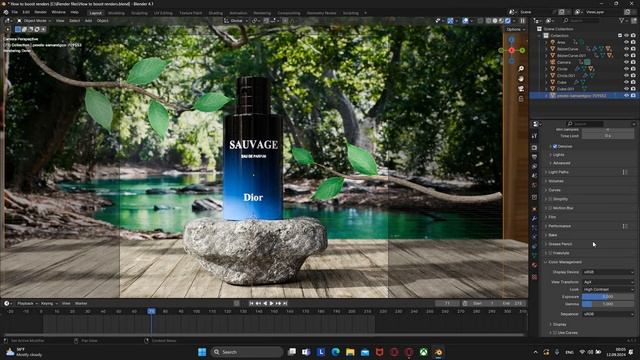Open the outliner filter funnel icon
The height and width of the screenshot is (360, 640).
pos(622,20)
